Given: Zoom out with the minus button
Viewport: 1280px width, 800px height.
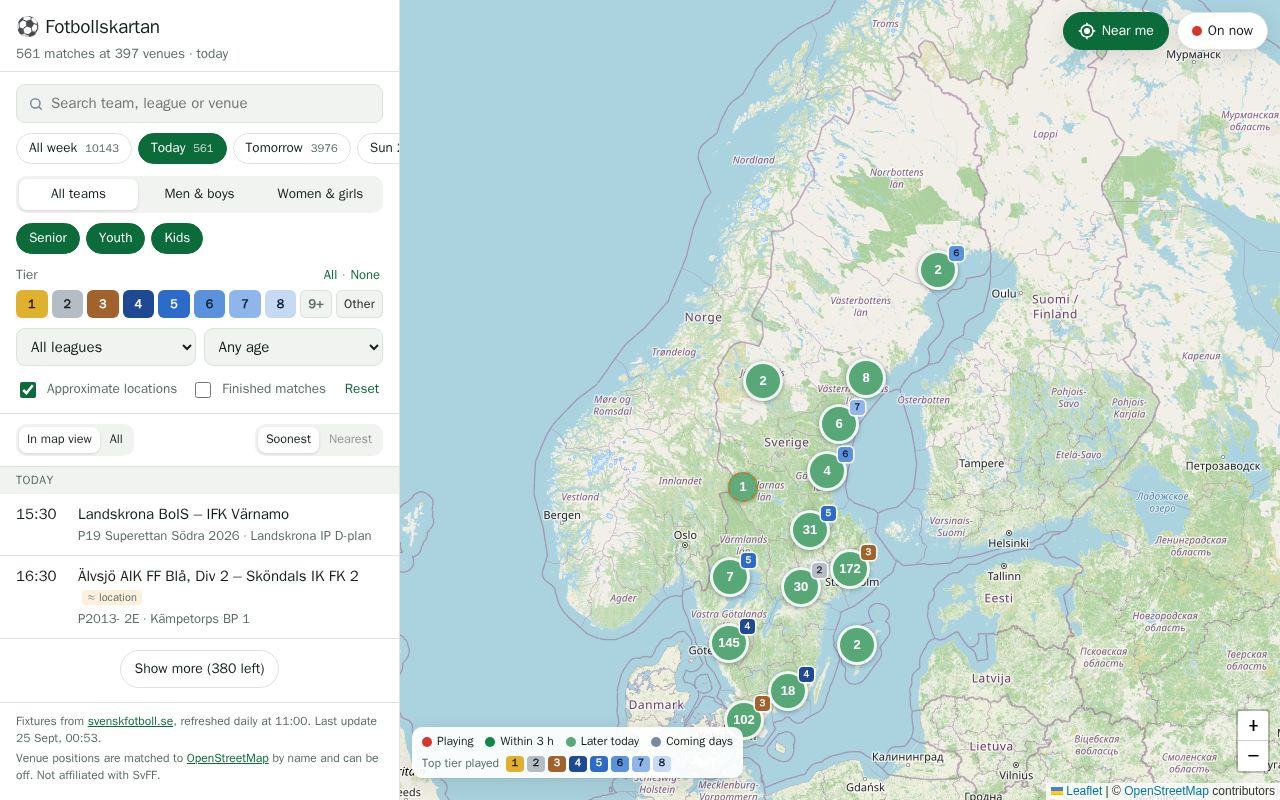Looking at the screenshot, I should tap(1253, 756).
